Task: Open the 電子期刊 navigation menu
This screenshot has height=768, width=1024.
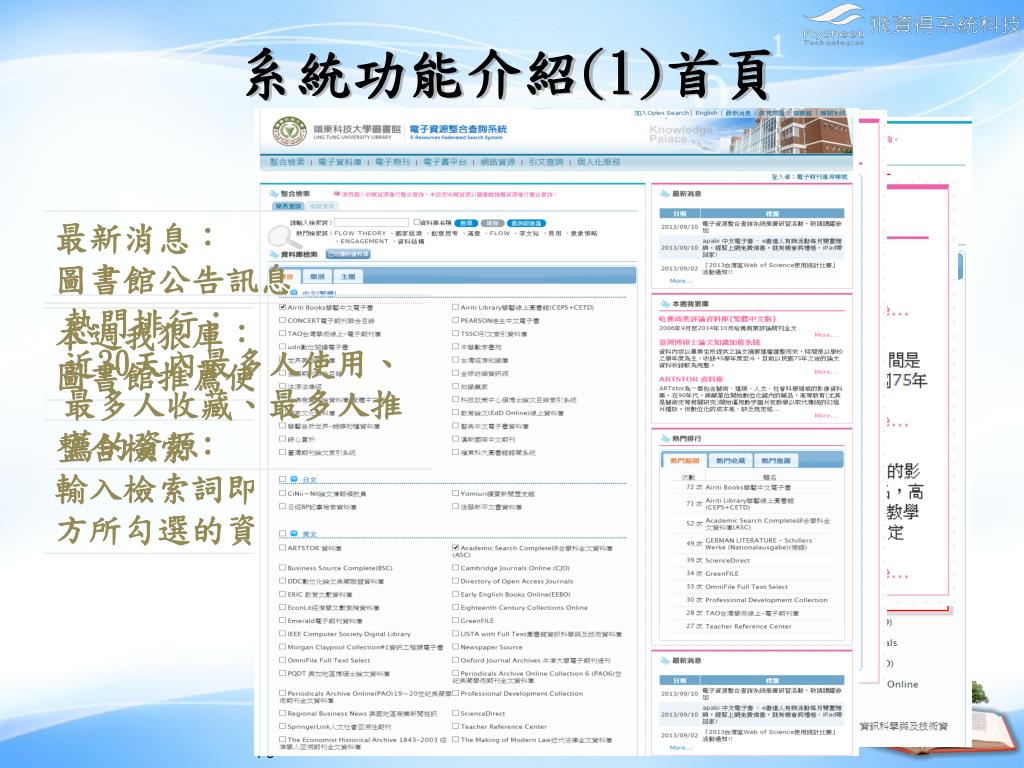Action: point(392,162)
